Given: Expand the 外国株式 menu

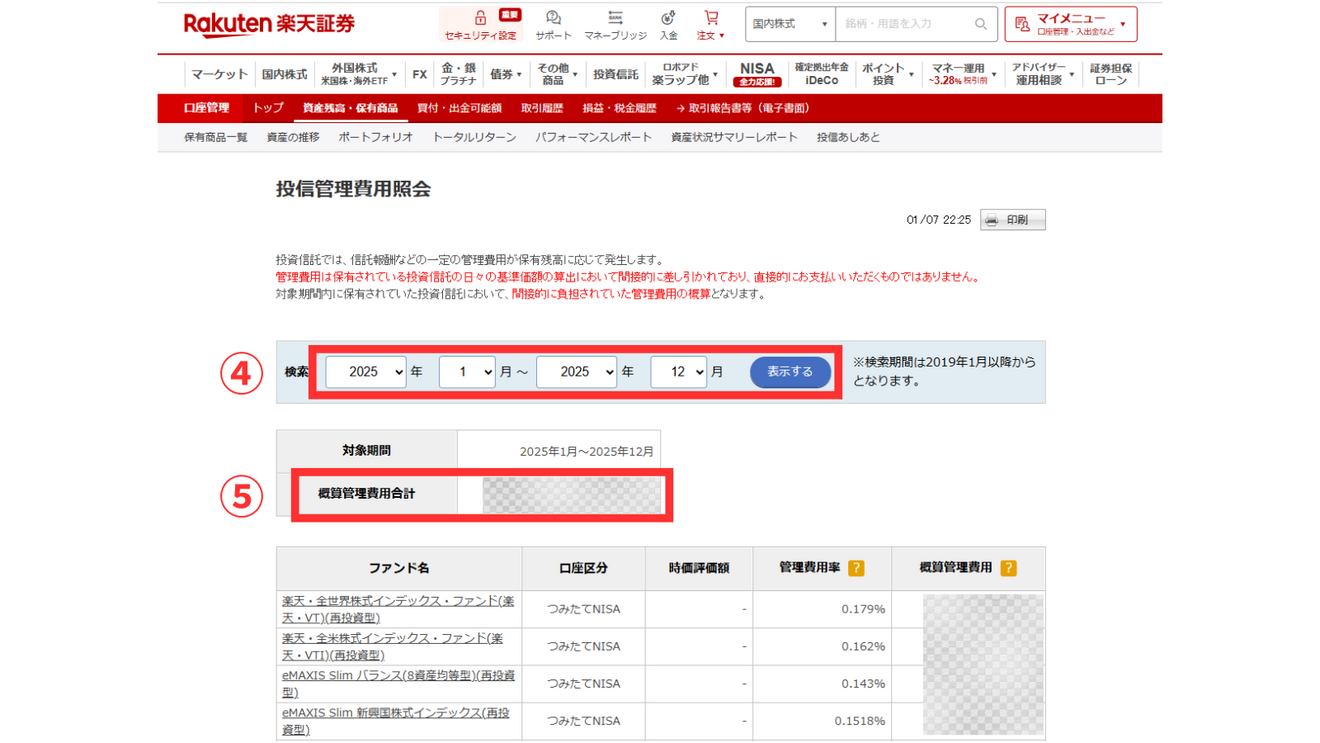Looking at the screenshot, I should pos(358,75).
